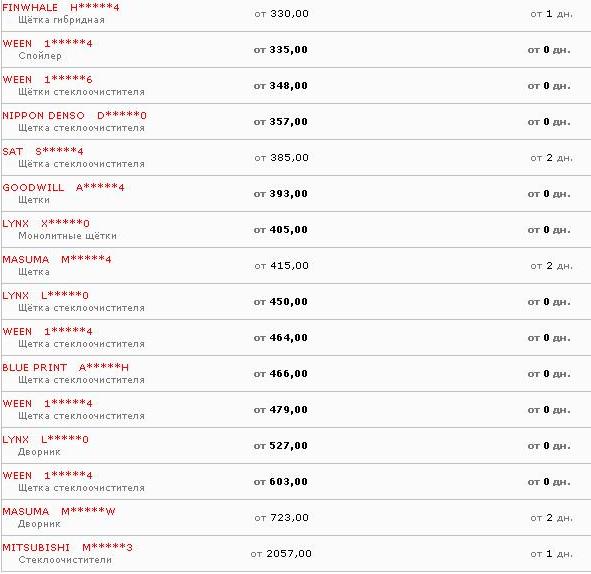The height and width of the screenshot is (574, 591).
Task: Open MASUMA M*****4 listing
Action: 57,260
